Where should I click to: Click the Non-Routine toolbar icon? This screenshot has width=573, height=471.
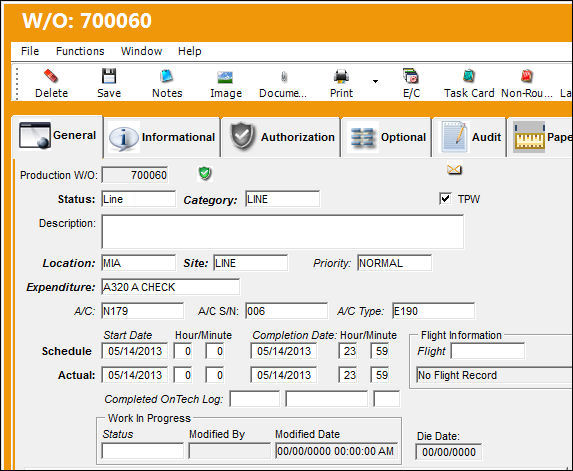coord(527,76)
